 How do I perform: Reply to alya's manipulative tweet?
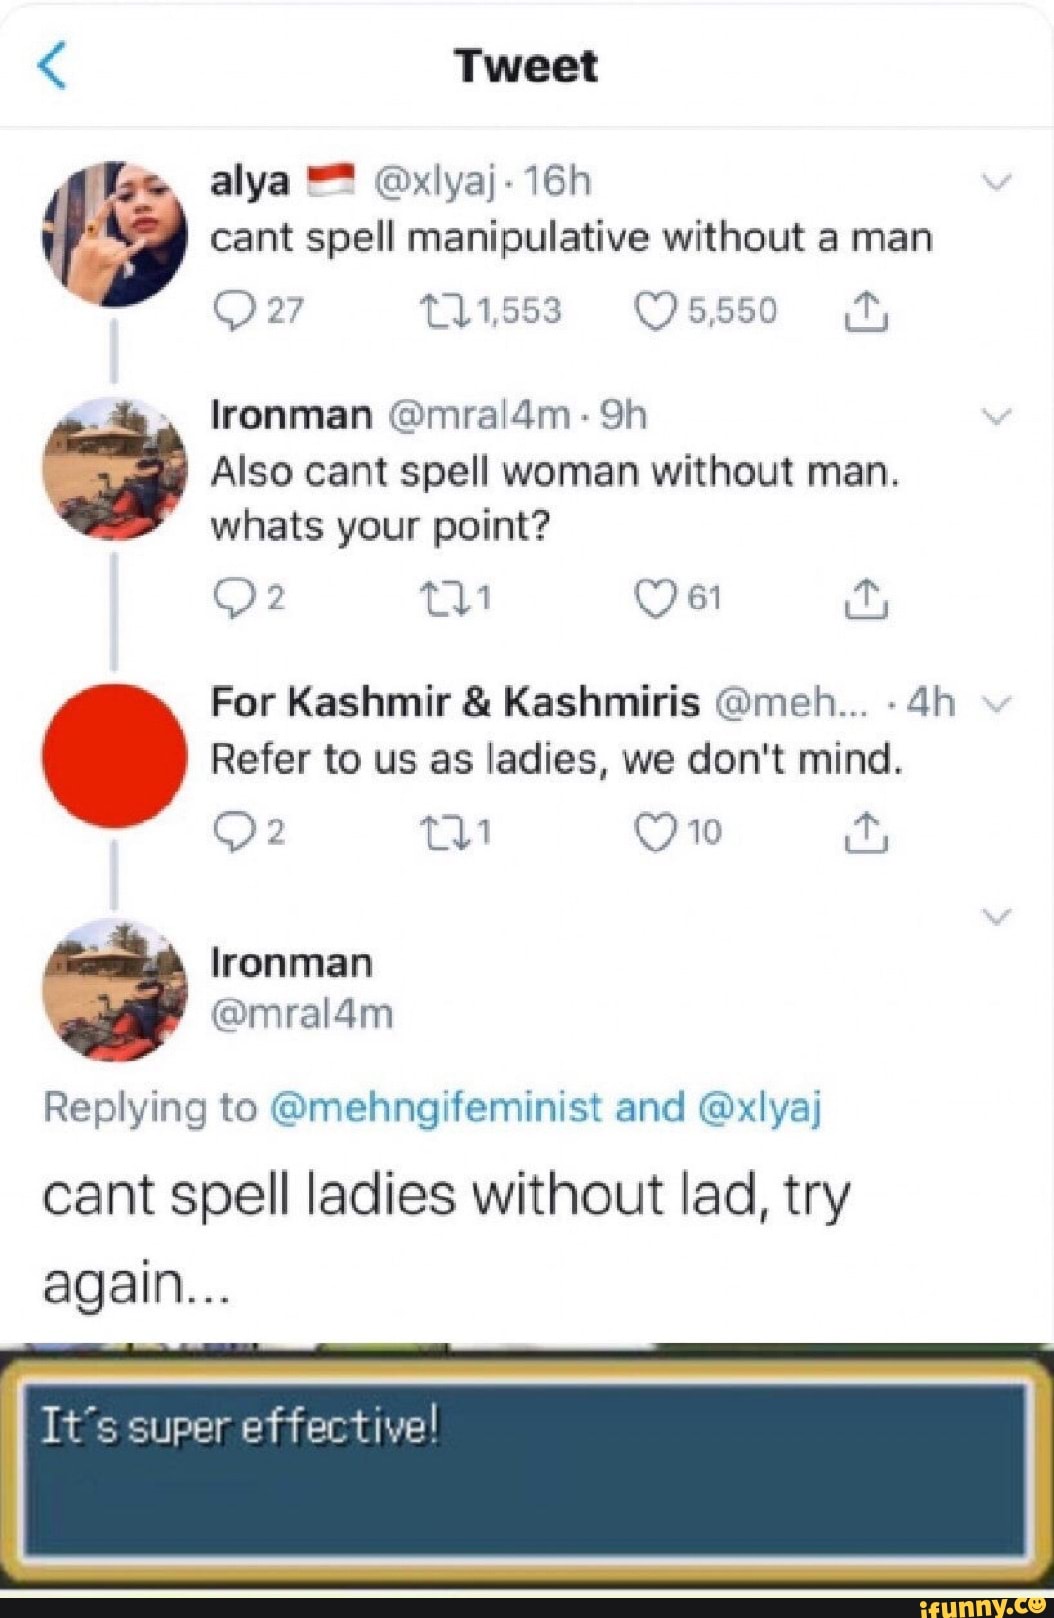(233, 311)
